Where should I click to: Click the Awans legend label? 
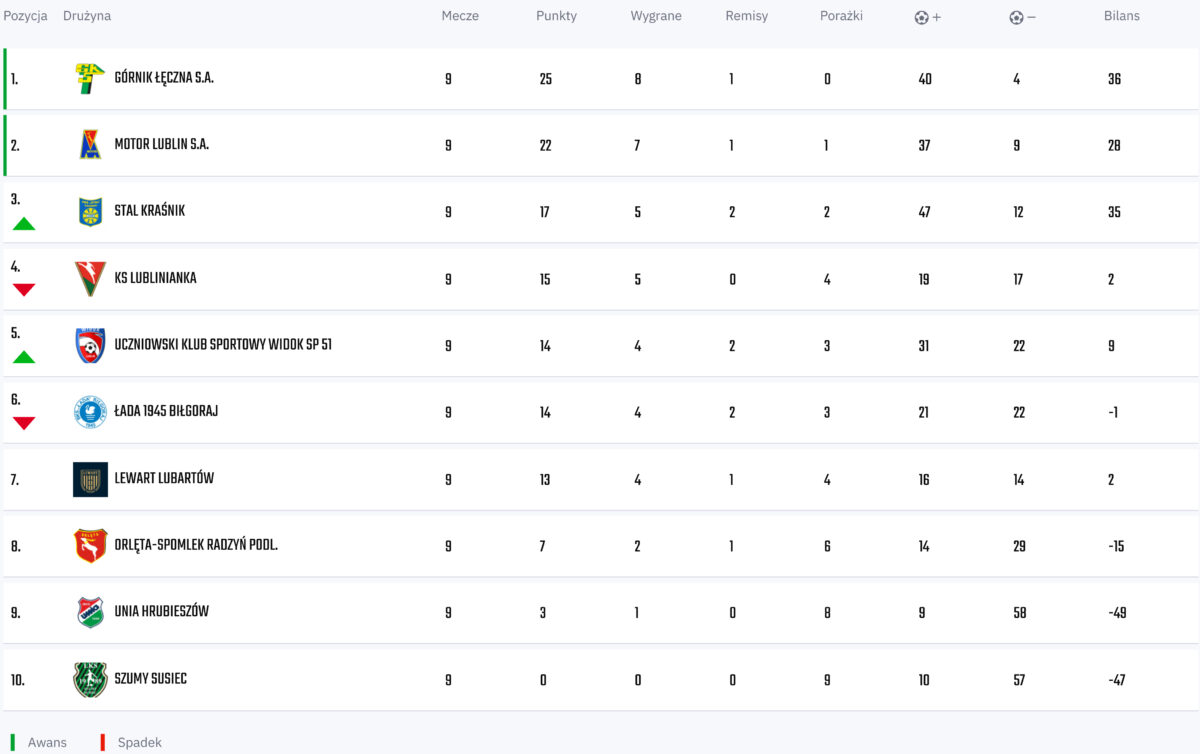click(47, 742)
